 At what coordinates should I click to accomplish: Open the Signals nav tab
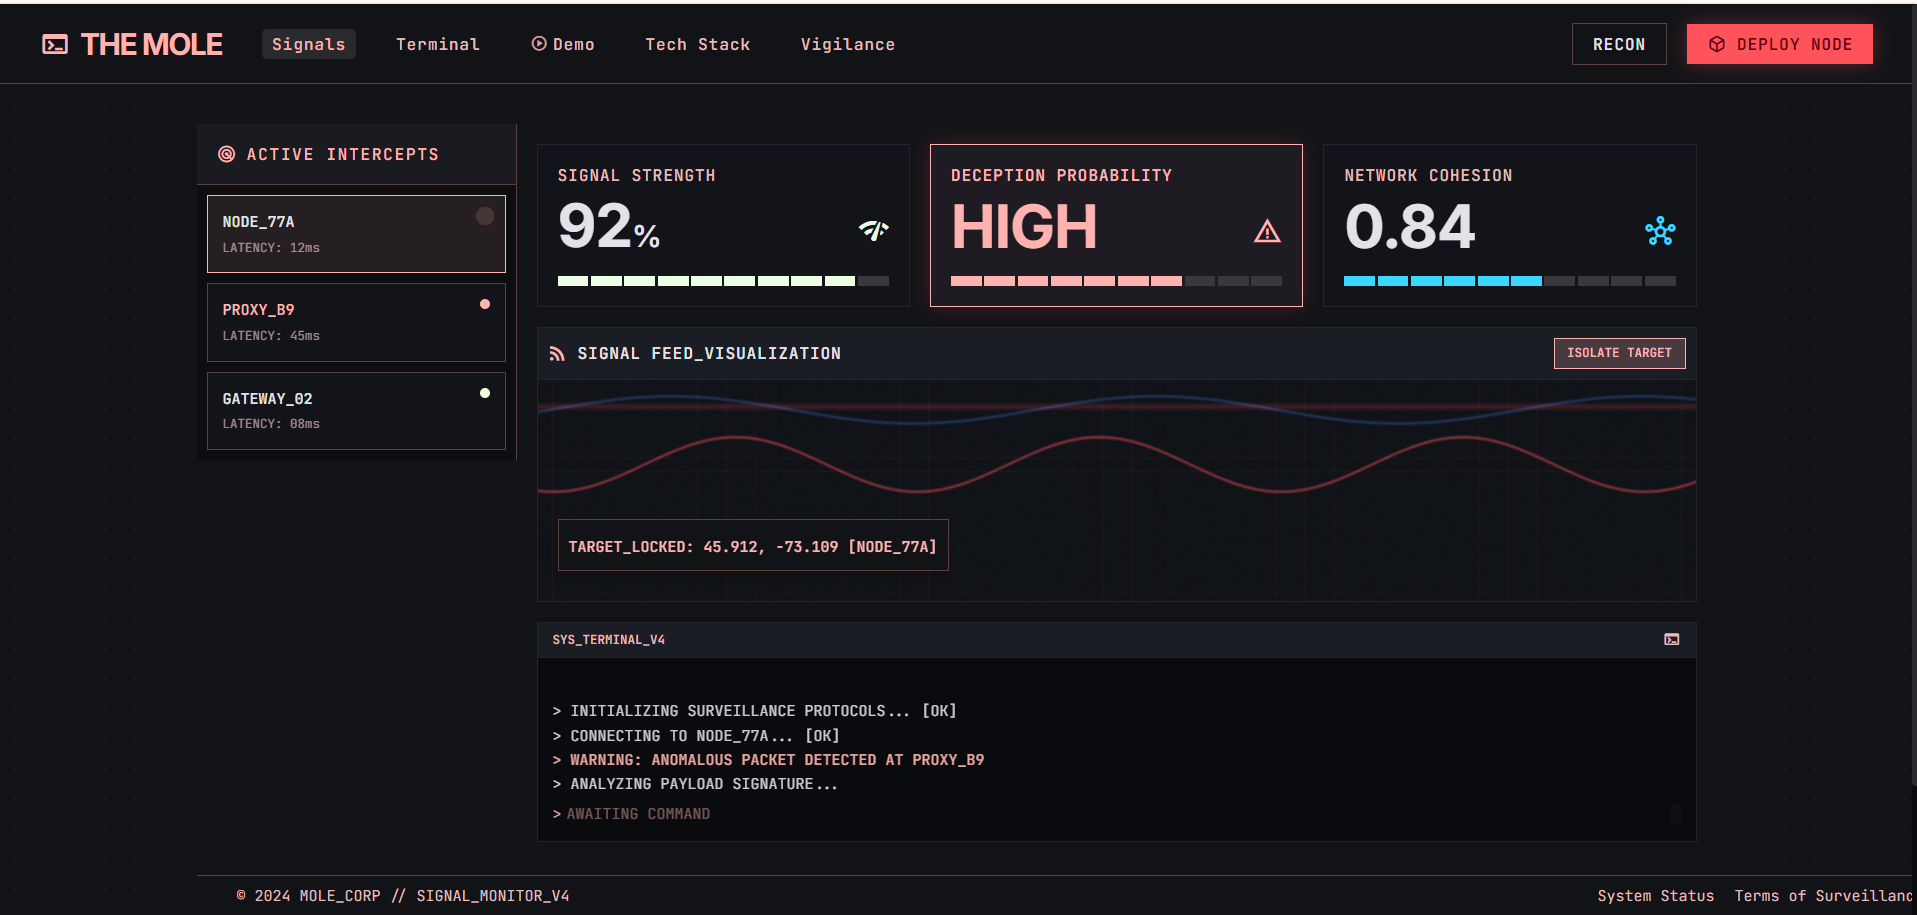308,44
